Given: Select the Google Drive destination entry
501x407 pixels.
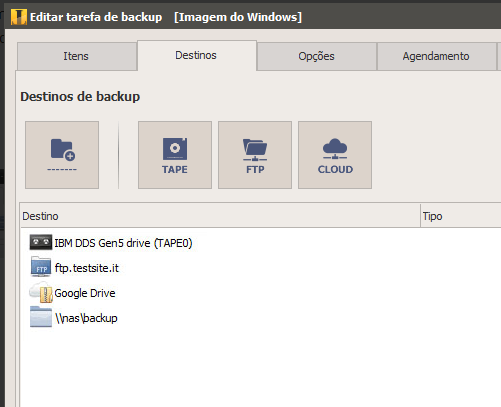Looking at the screenshot, I should click(x=85, y=293).
